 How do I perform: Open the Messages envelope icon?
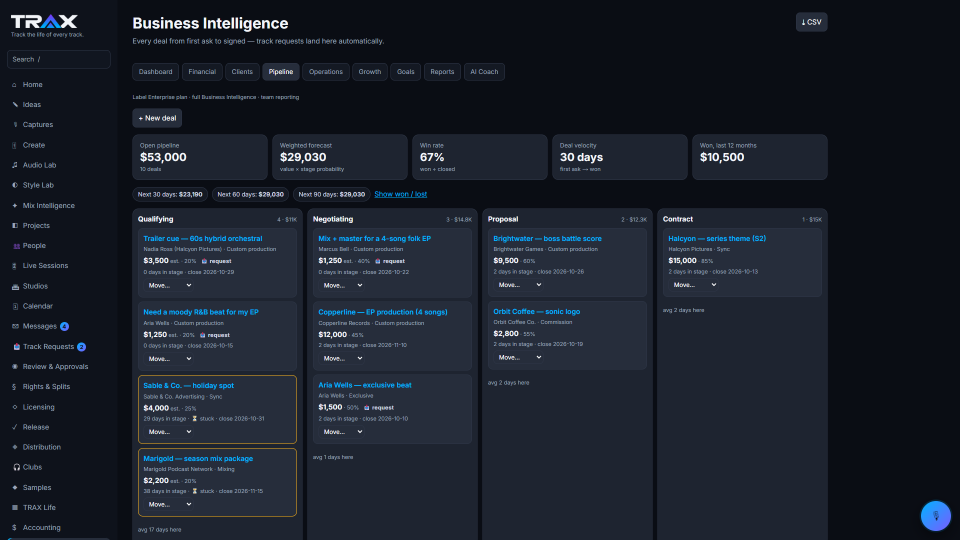pyautogui.click(x=15, y=326)
